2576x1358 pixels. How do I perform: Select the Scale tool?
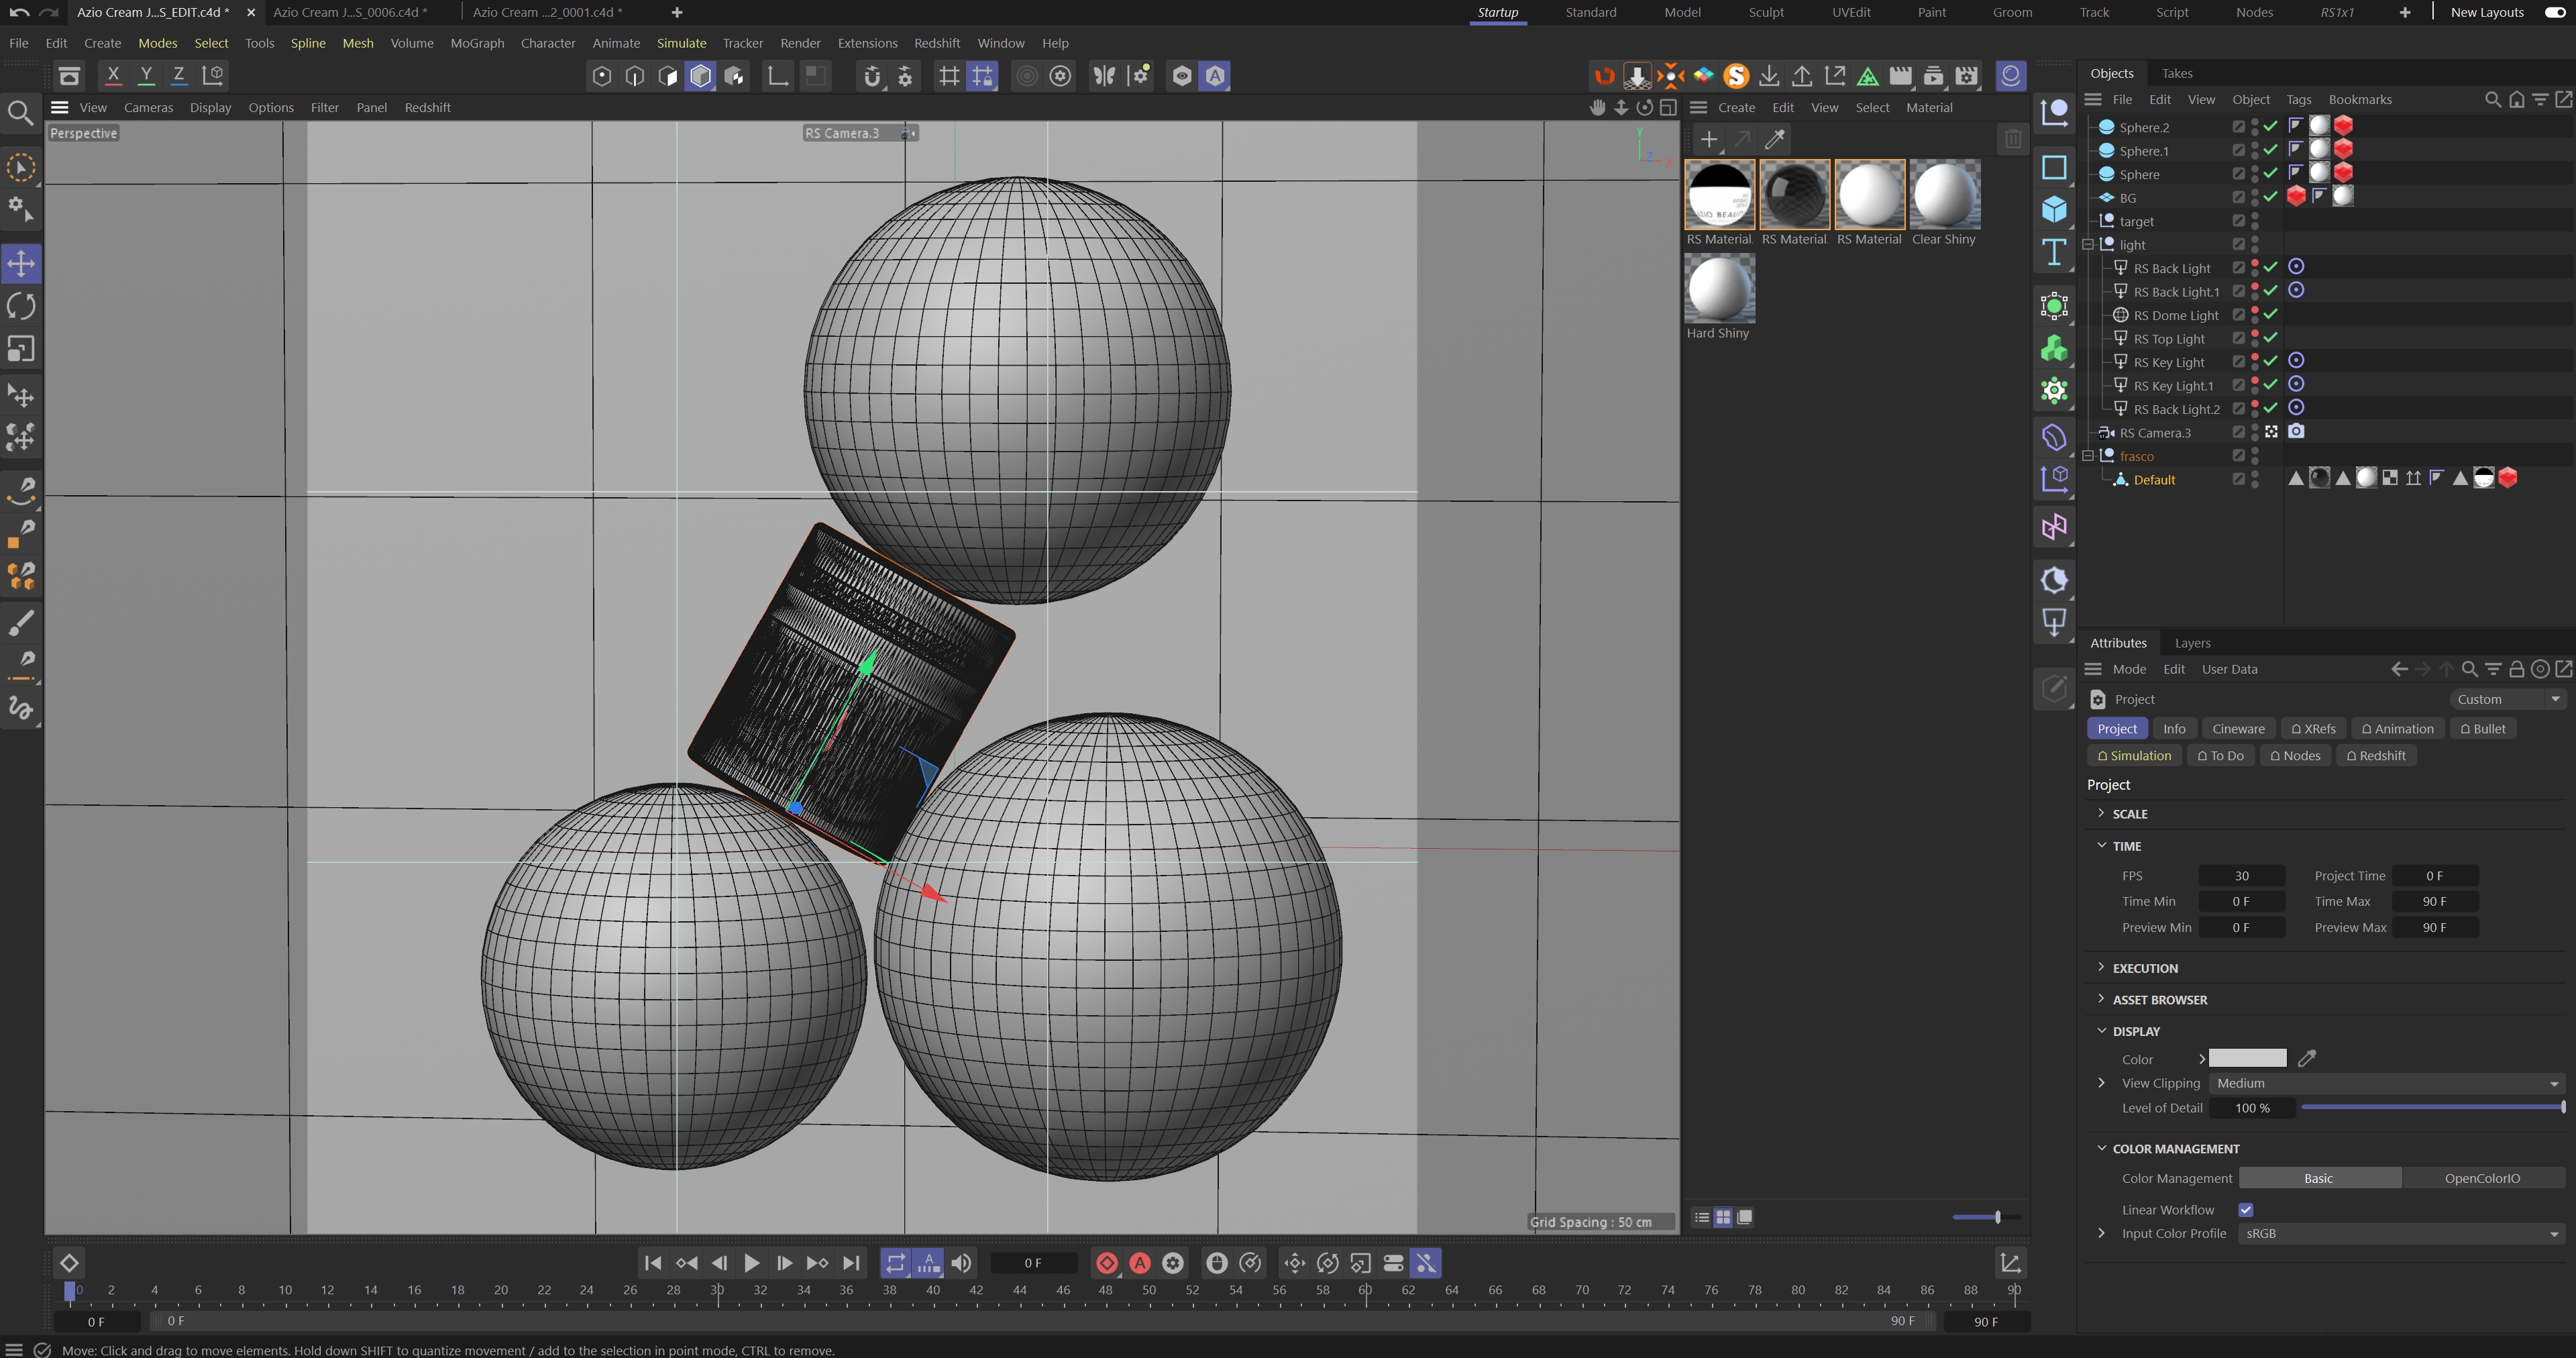coord(21,349)
